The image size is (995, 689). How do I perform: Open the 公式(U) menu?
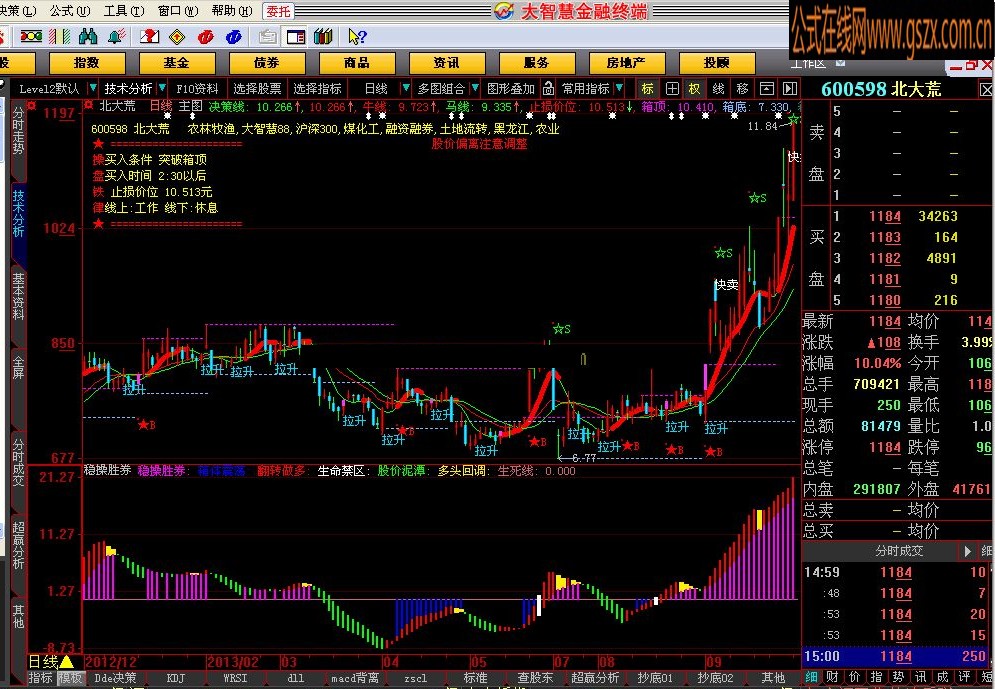pyautogui.click(x=70, y=10)
